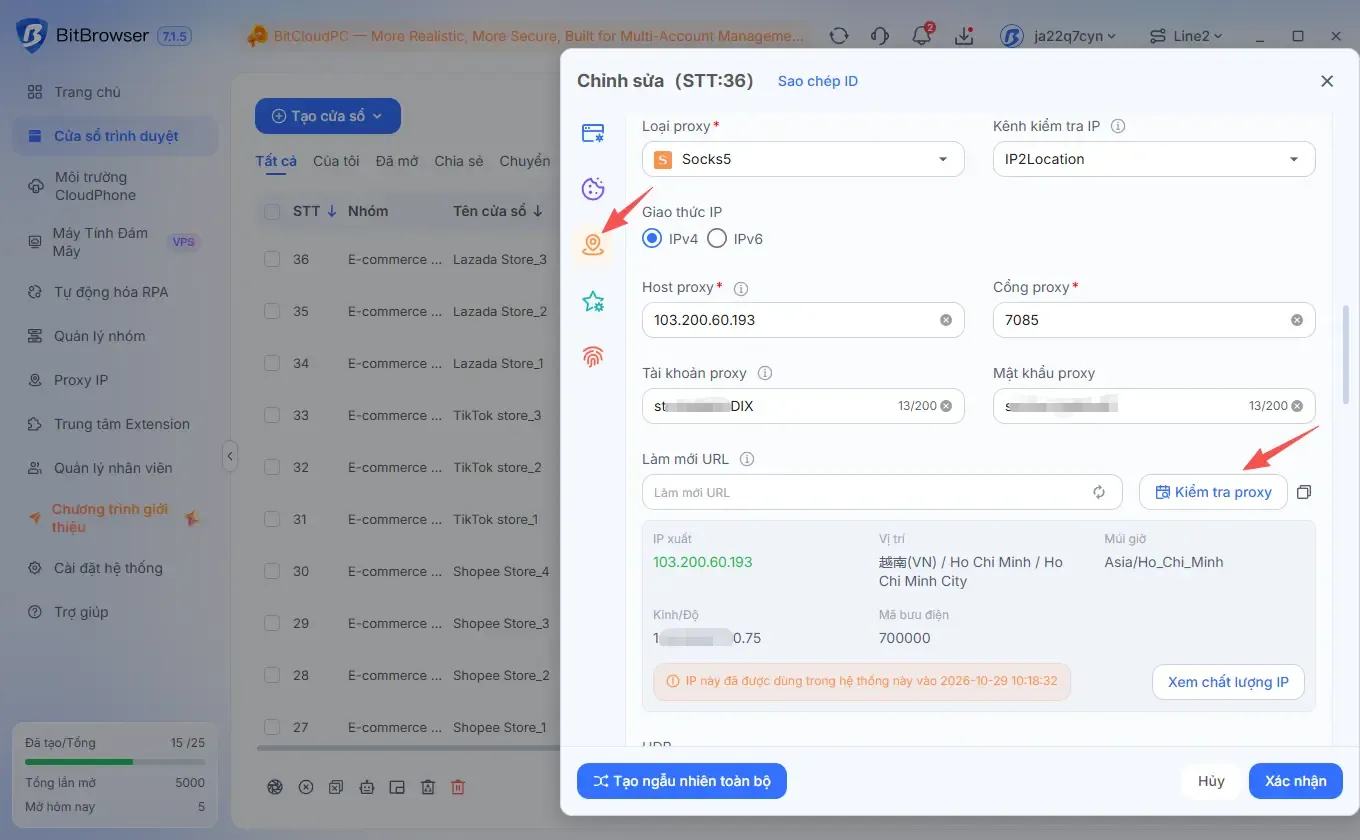Open the download icon in top bar

pos(964,36)
